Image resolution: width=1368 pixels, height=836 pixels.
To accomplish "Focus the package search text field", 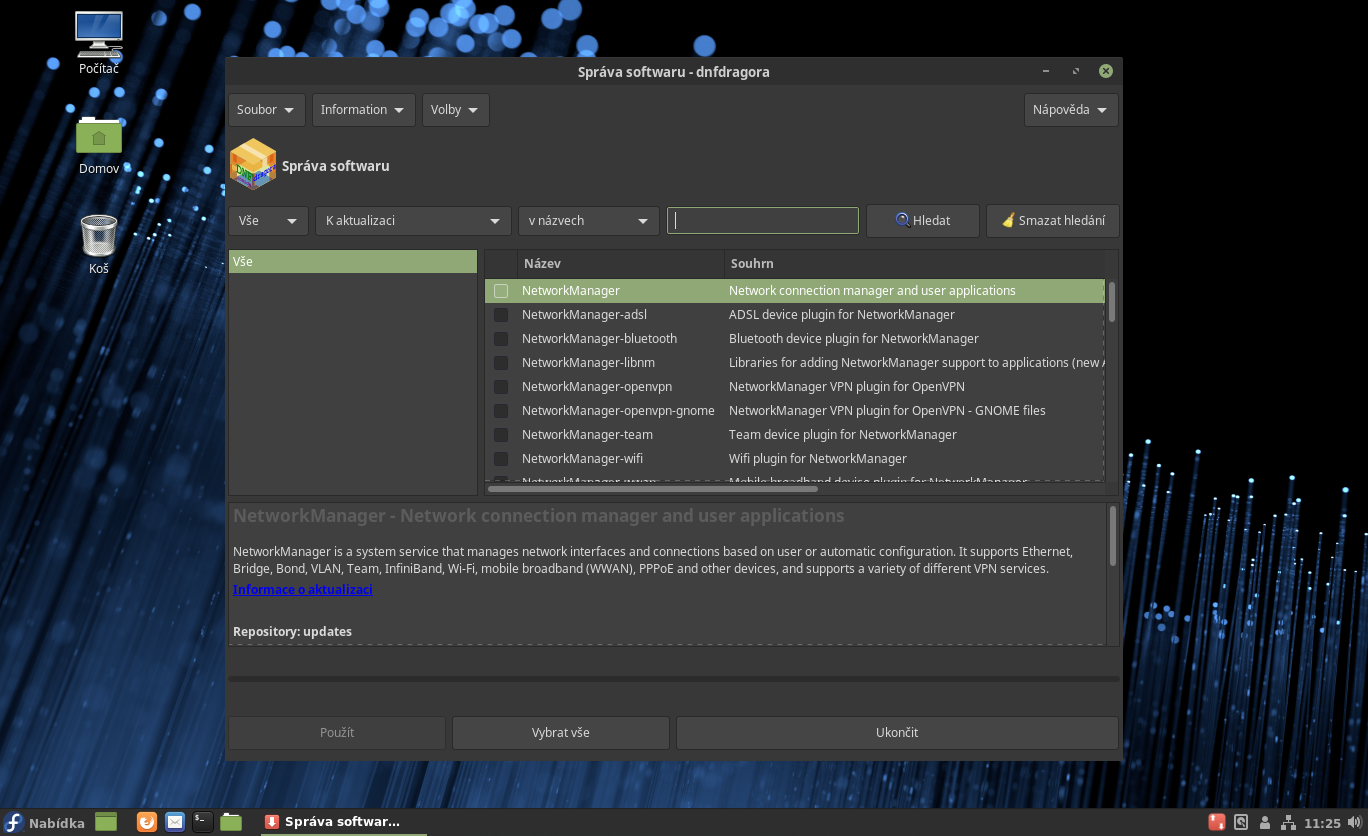I will tap(762, 221).
